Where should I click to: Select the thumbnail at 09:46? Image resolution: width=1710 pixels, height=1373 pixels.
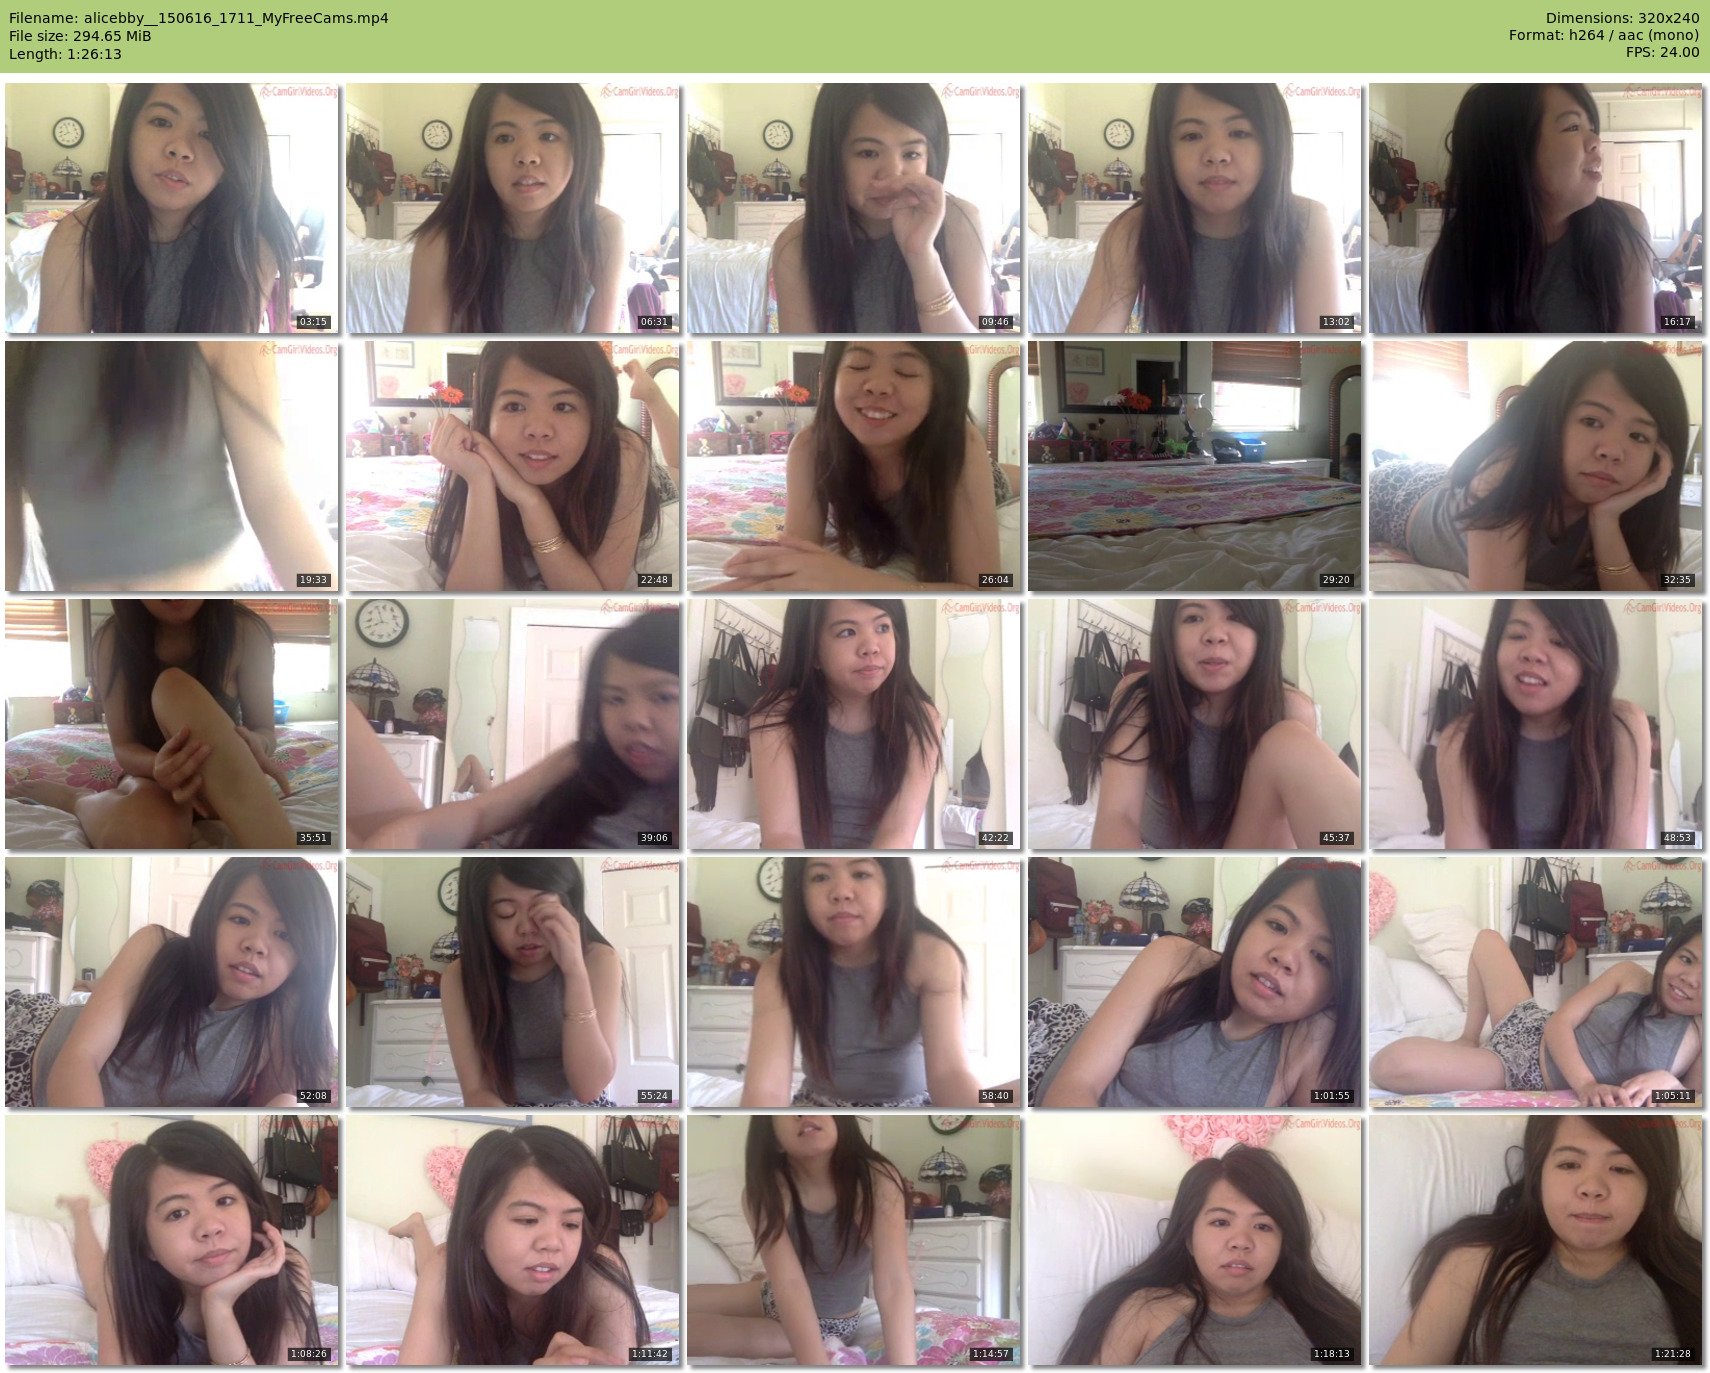click(x=853, y=208)
